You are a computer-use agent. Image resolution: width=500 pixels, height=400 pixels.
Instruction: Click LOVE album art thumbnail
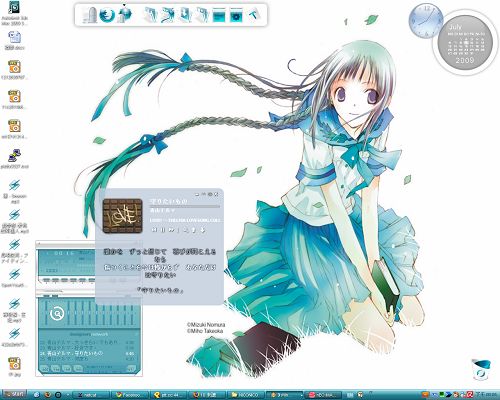coord(122,216)
